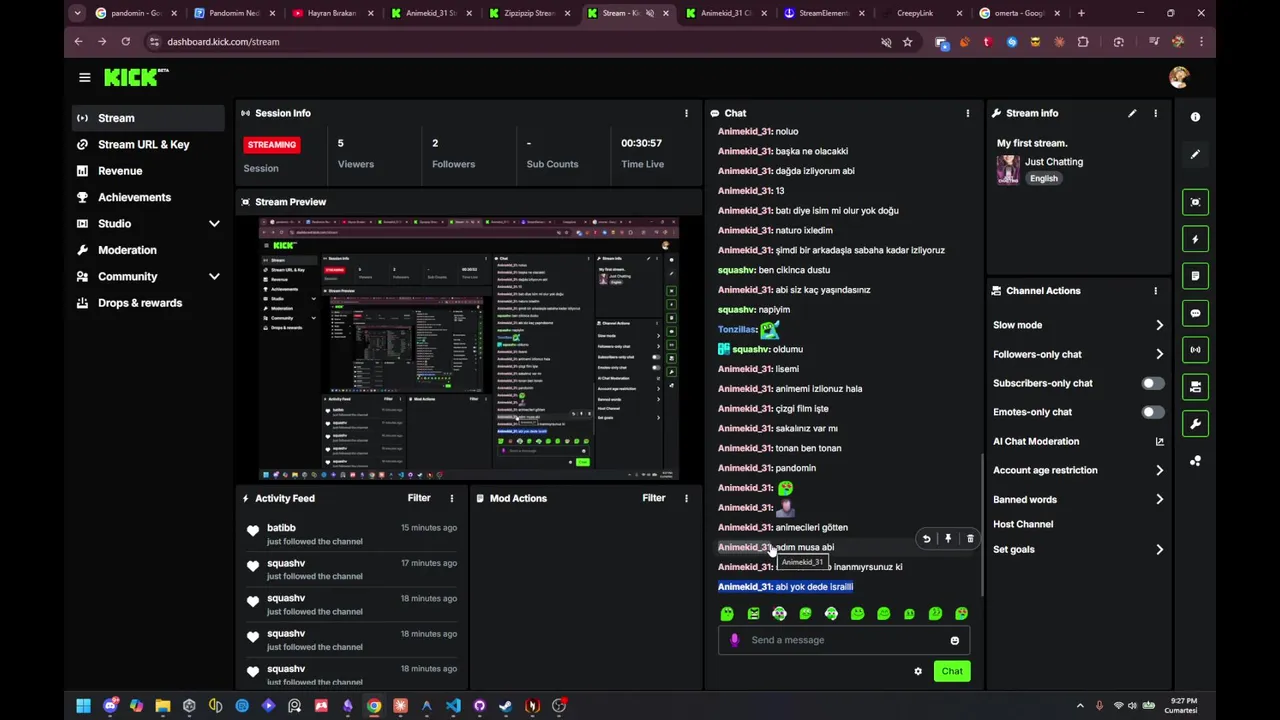Open Slow mode settings arrow
The height and width of the screenshot is (720, 1280).
1159,325
